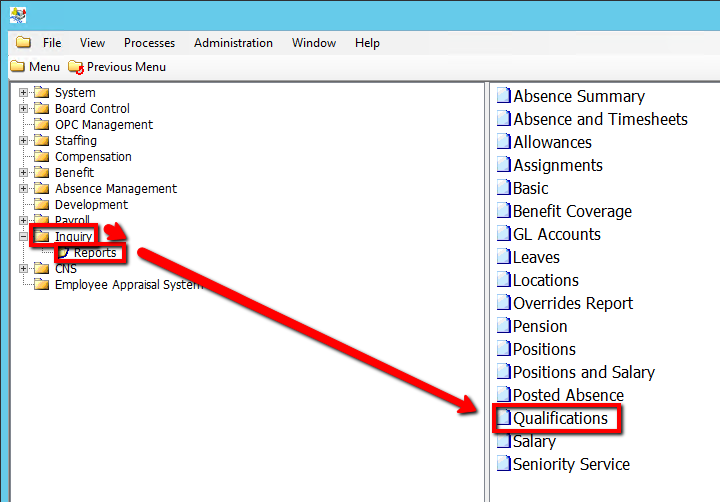
Task: Select the GL Accounts document icon
Action: pyautogui.click(x=505, y=234)
